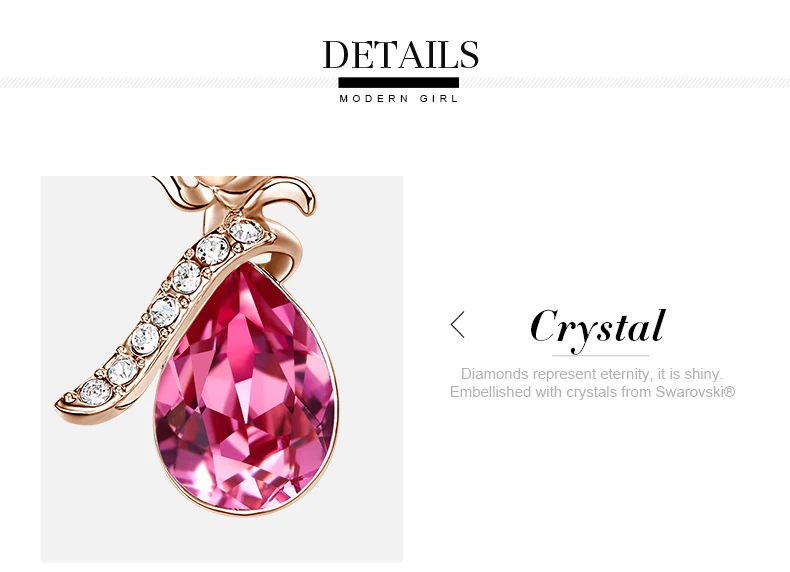This screenshot has width=790, height=572.
Task: Click the Crystal italic heading
Action: click(598, 328)
